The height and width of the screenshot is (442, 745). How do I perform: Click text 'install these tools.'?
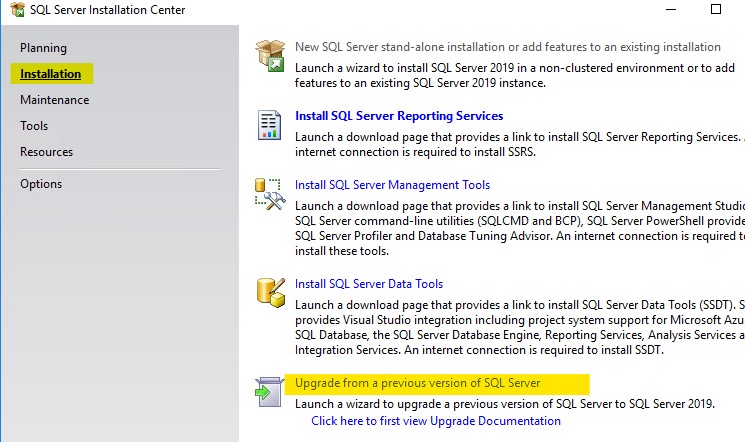click(x=342, y=251)
